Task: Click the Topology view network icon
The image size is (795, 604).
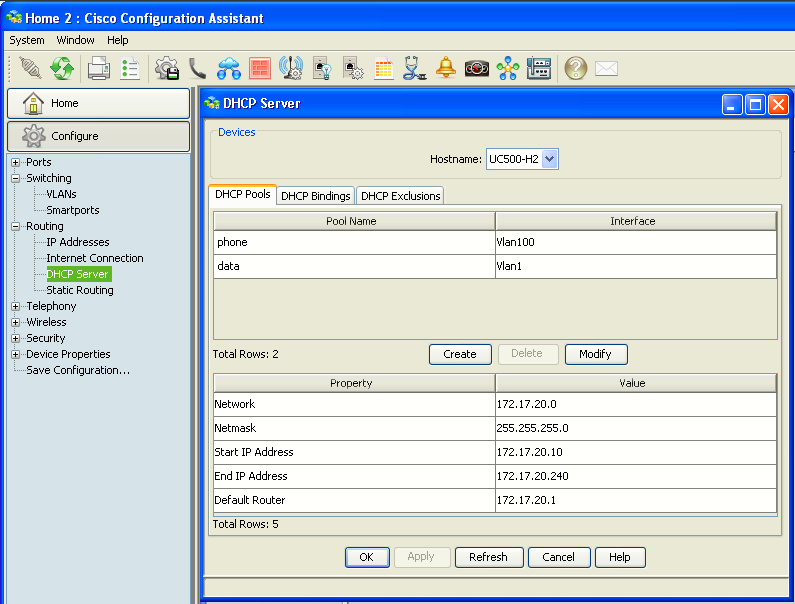Action: click(x=508, y=68)
